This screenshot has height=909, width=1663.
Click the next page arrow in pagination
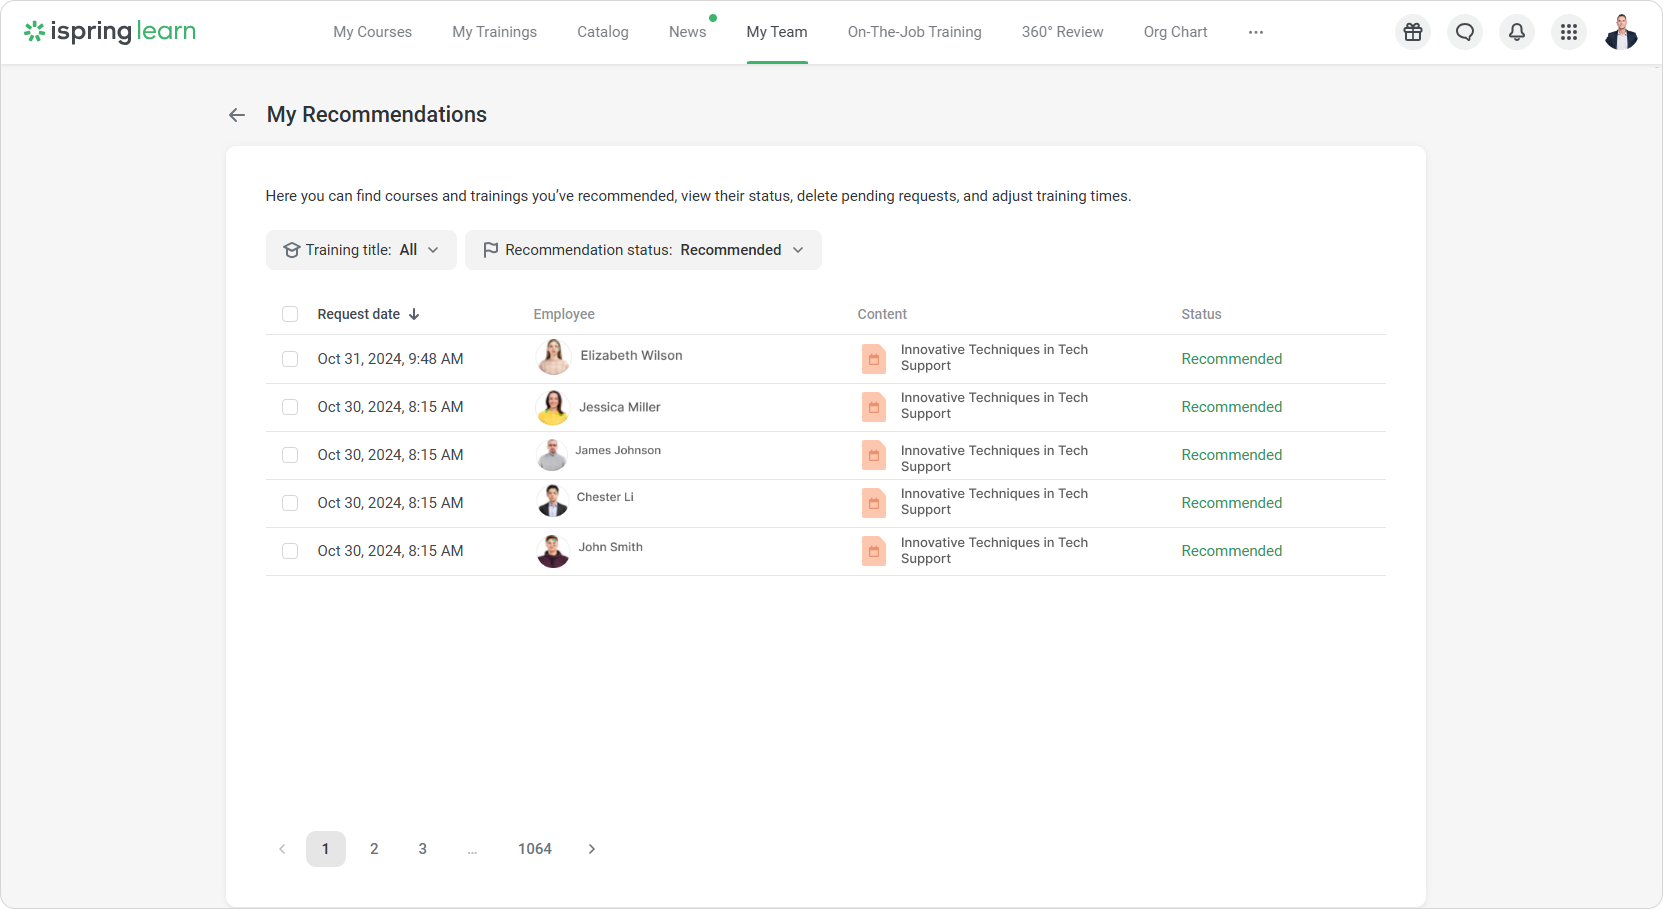coord(591,848)
